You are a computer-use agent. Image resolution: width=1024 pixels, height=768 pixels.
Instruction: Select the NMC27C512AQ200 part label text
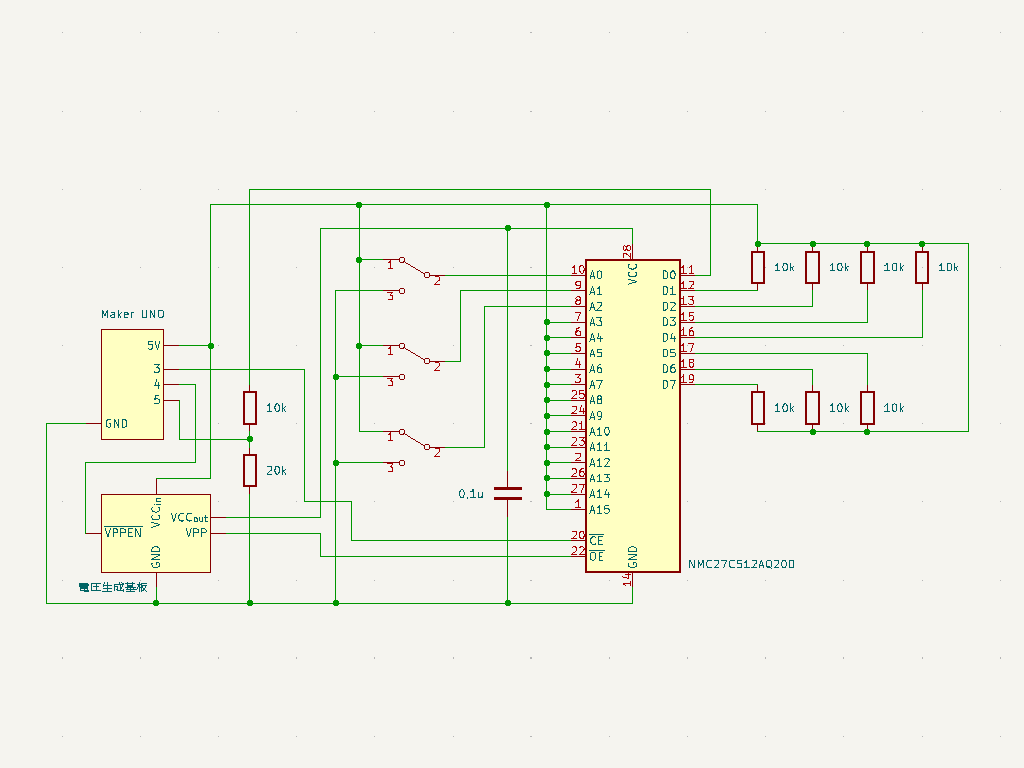click(741, 565)
